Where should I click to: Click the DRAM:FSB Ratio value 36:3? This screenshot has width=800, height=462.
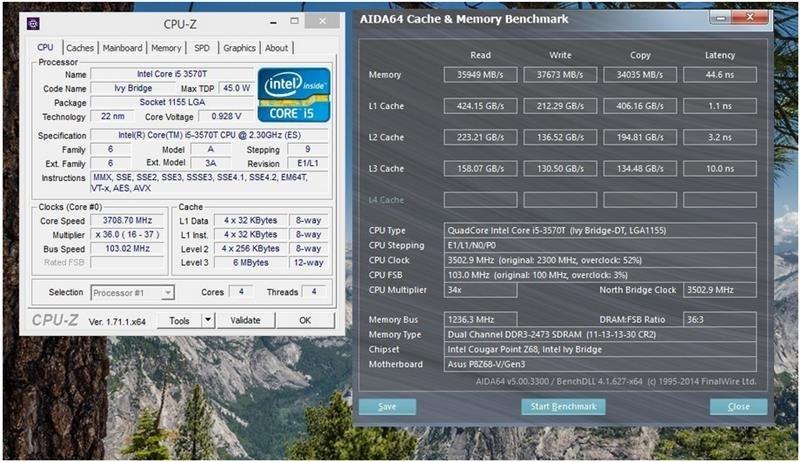tap(720, 320)
